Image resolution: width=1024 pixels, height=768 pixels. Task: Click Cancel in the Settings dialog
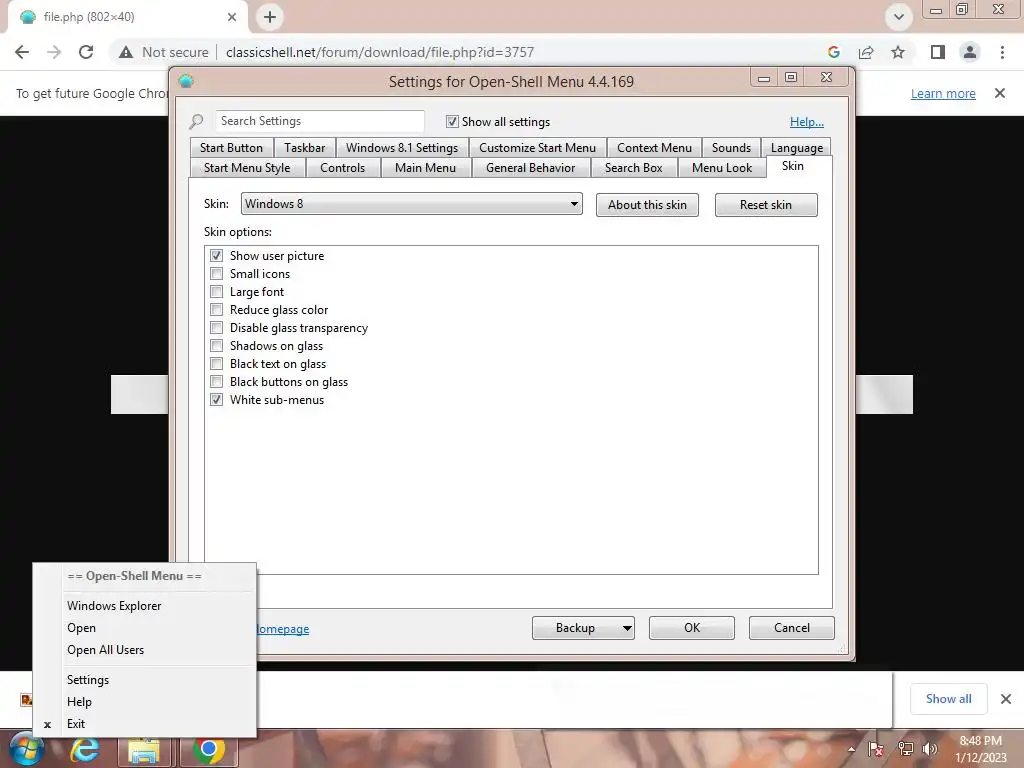pos(792,628)
